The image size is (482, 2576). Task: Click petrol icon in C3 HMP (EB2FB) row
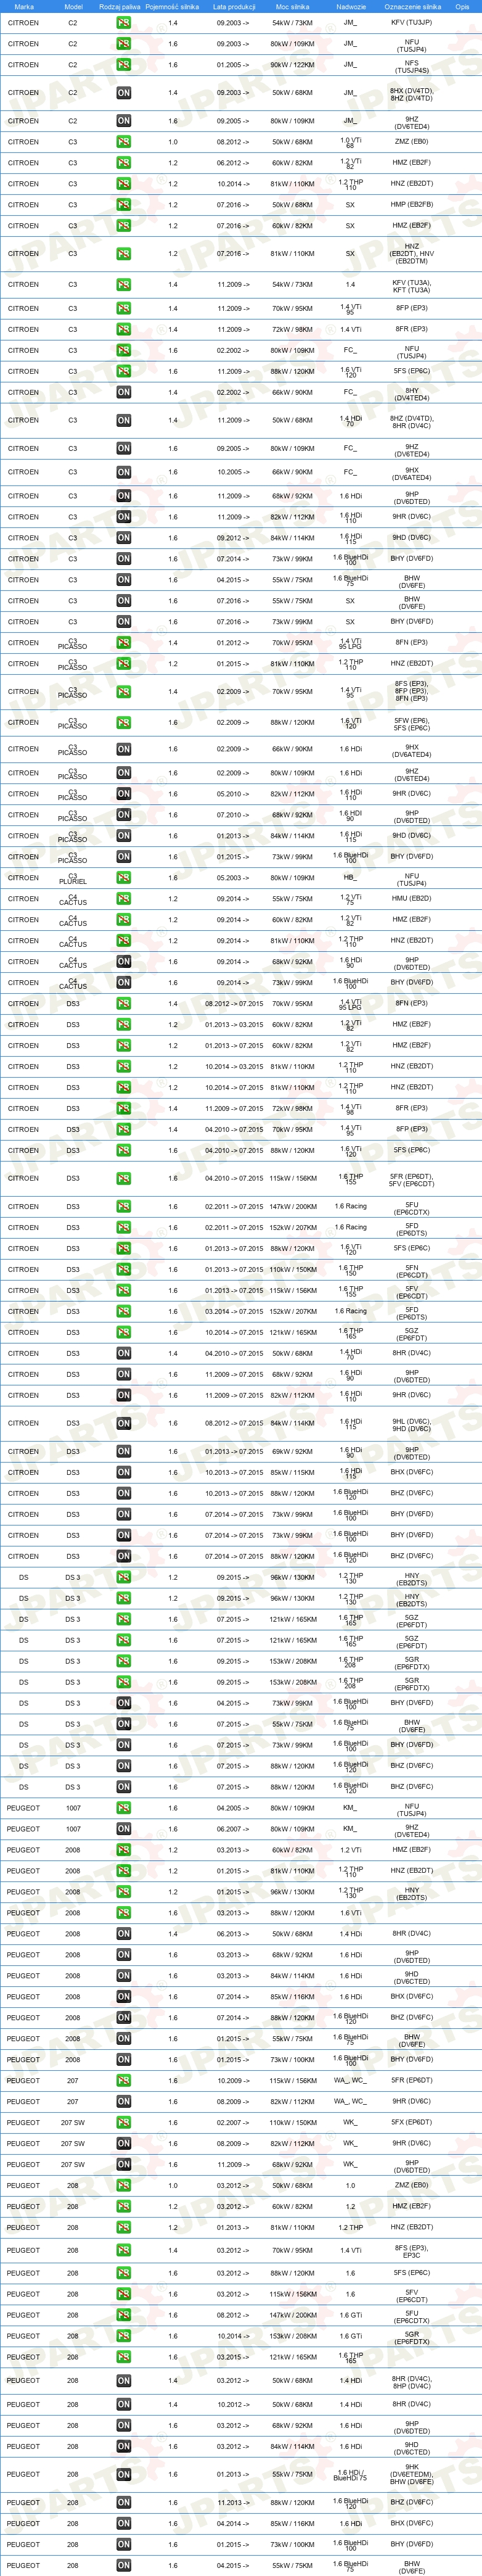point(123,205)
